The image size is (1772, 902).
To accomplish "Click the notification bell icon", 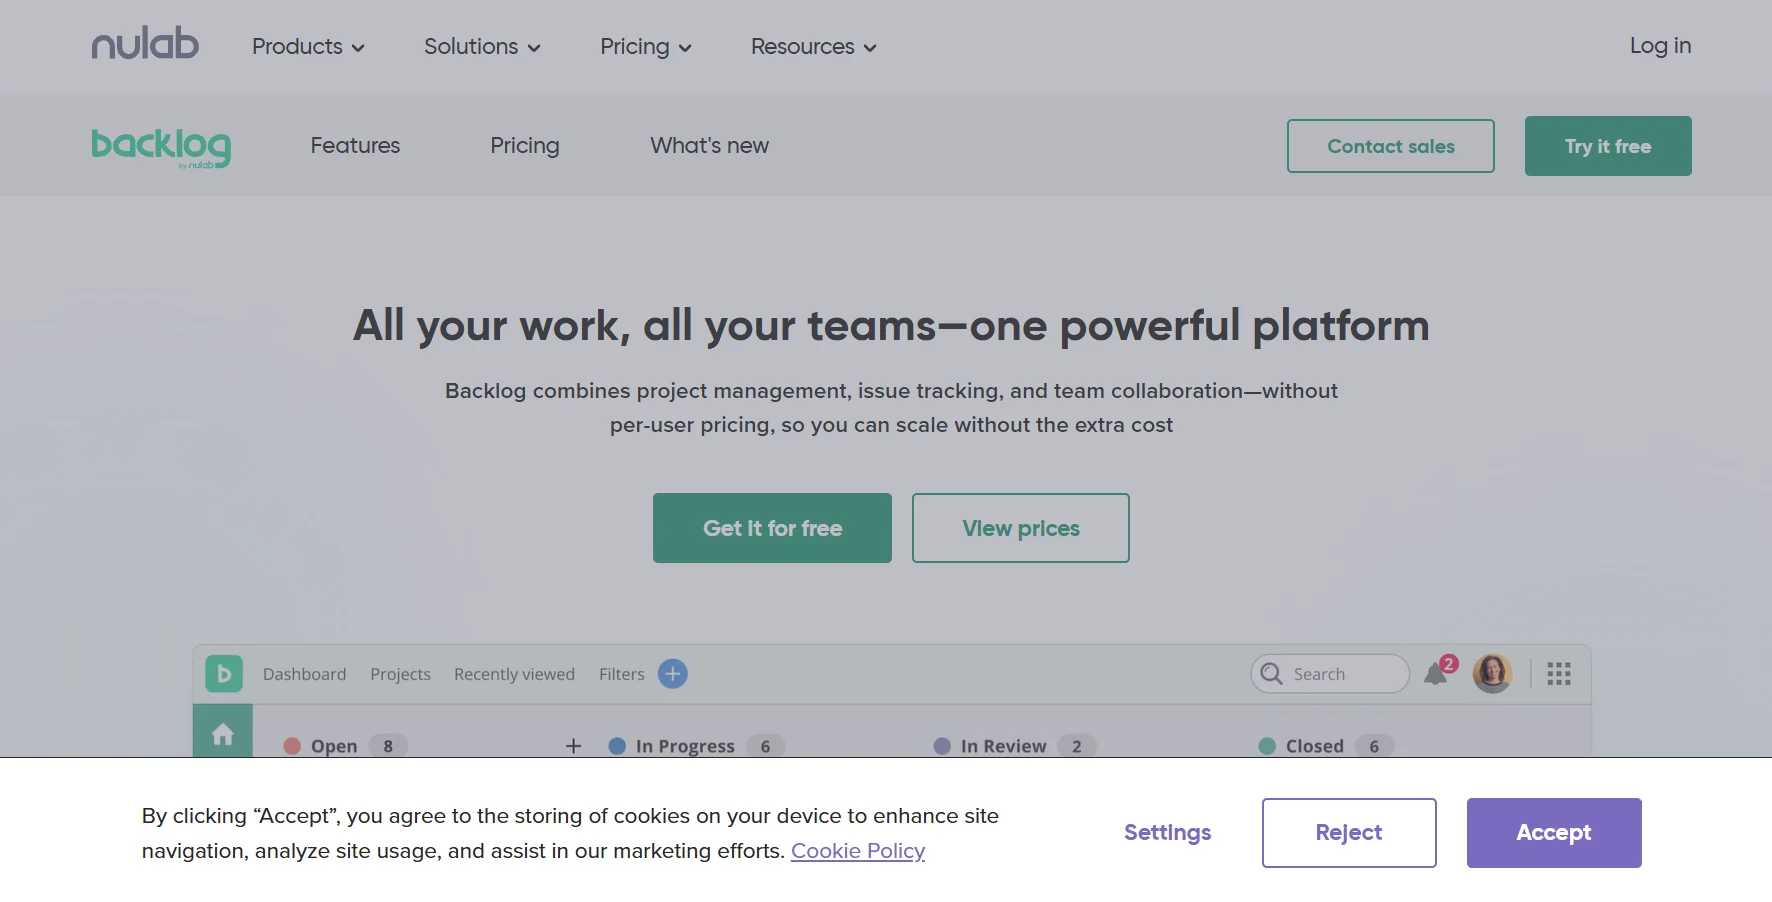I will tap(1436, 673).
